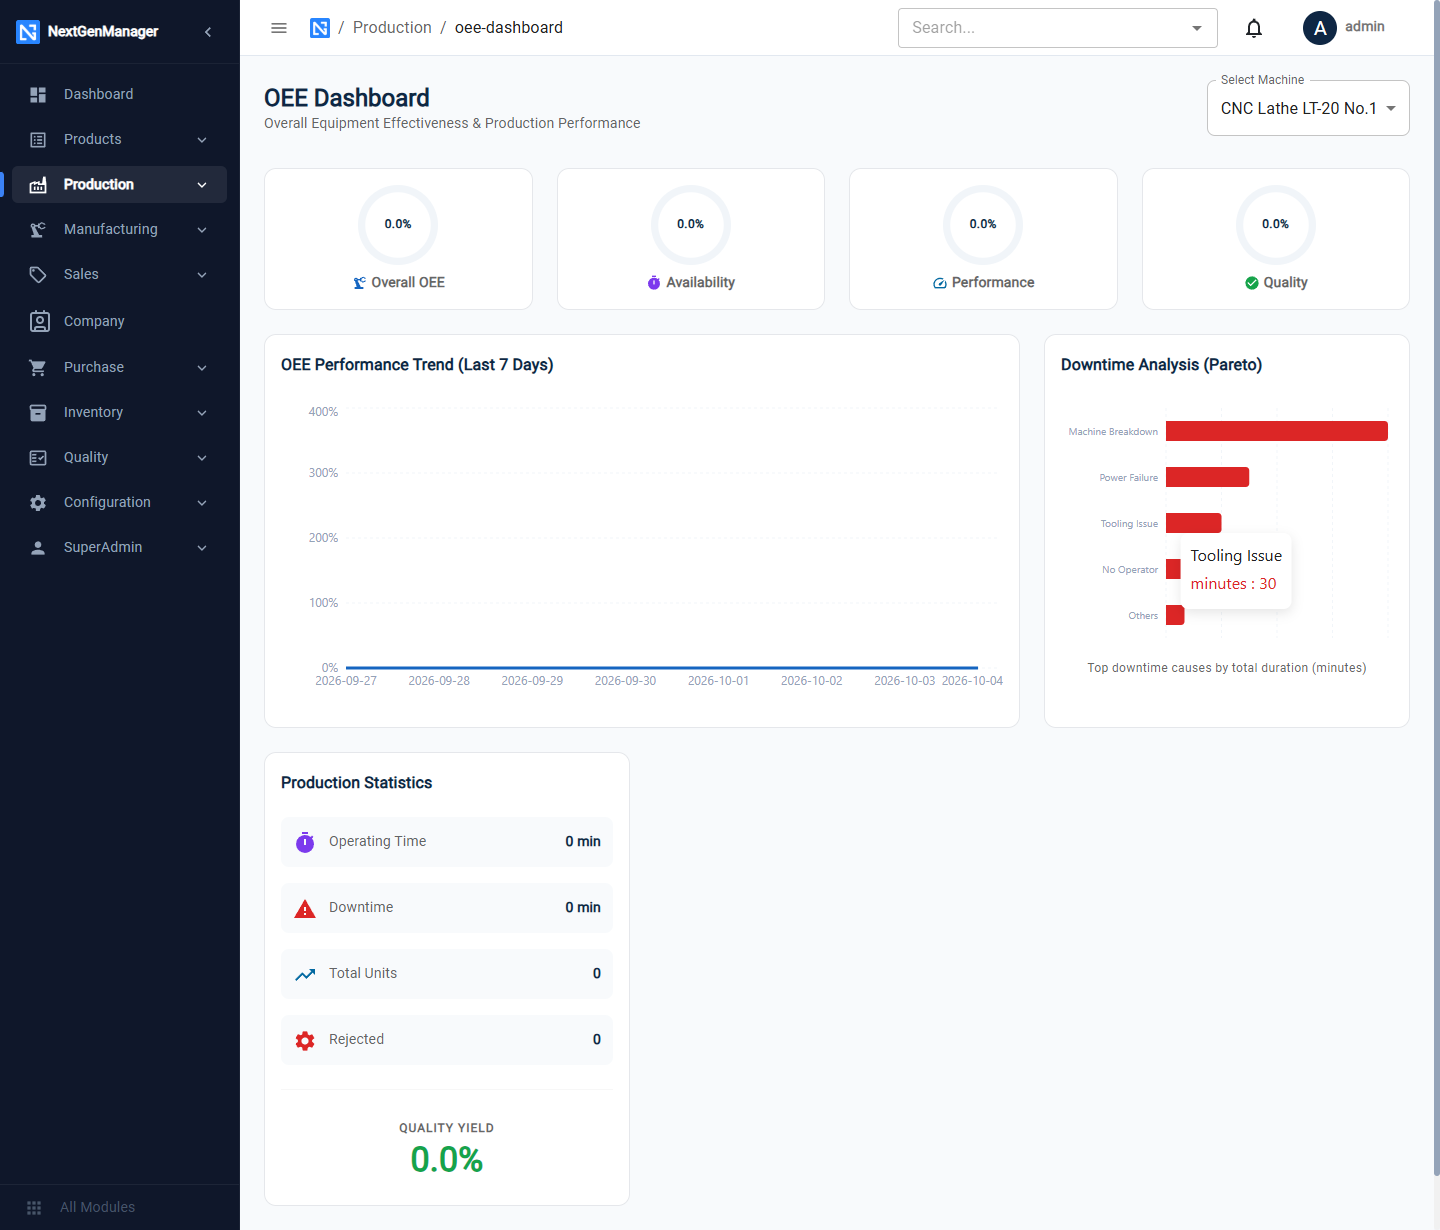The width and height of the screenshot is (1440, 1230).
Task: Expand the Purchase menu chevron
Action: pyautogui.click(x=202, y=368)
